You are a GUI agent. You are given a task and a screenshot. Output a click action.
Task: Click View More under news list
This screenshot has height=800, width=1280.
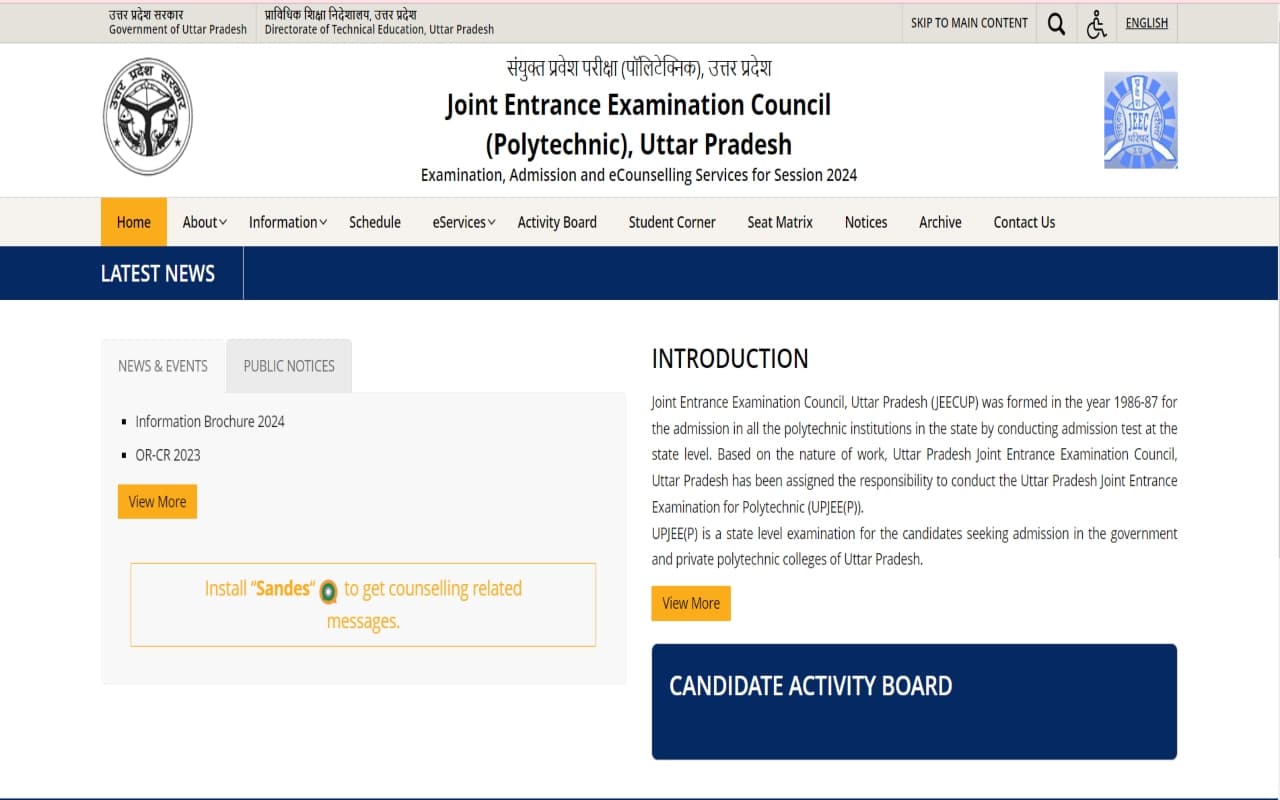click(157, 501)
